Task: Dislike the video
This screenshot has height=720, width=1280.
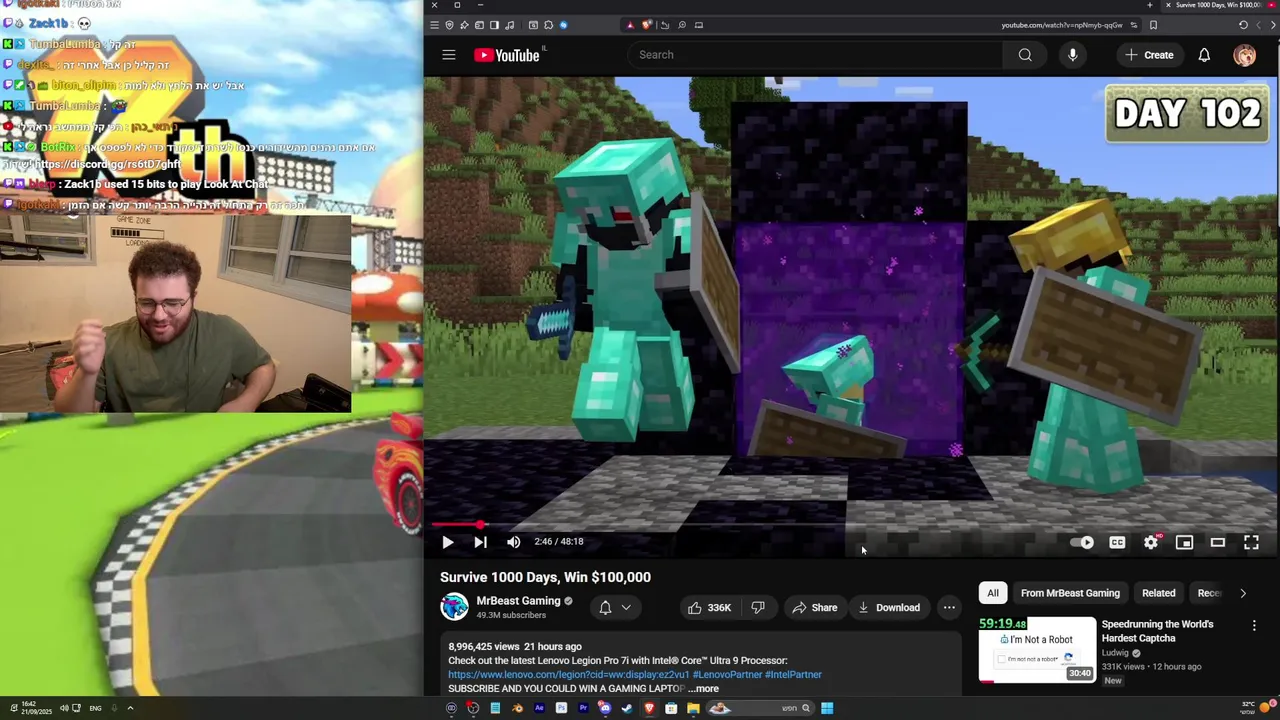Action: tap(758, 607)
